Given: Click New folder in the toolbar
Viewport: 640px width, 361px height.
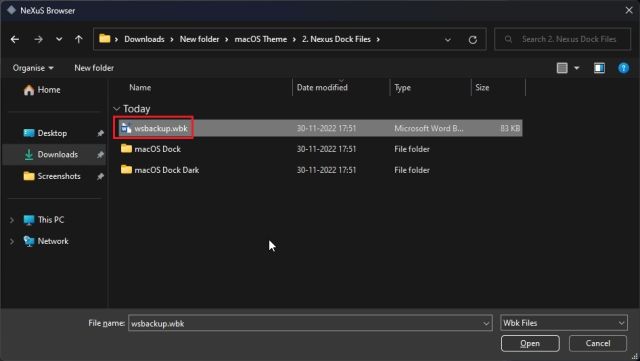Looking at the screenshot, I should [94, 68].
